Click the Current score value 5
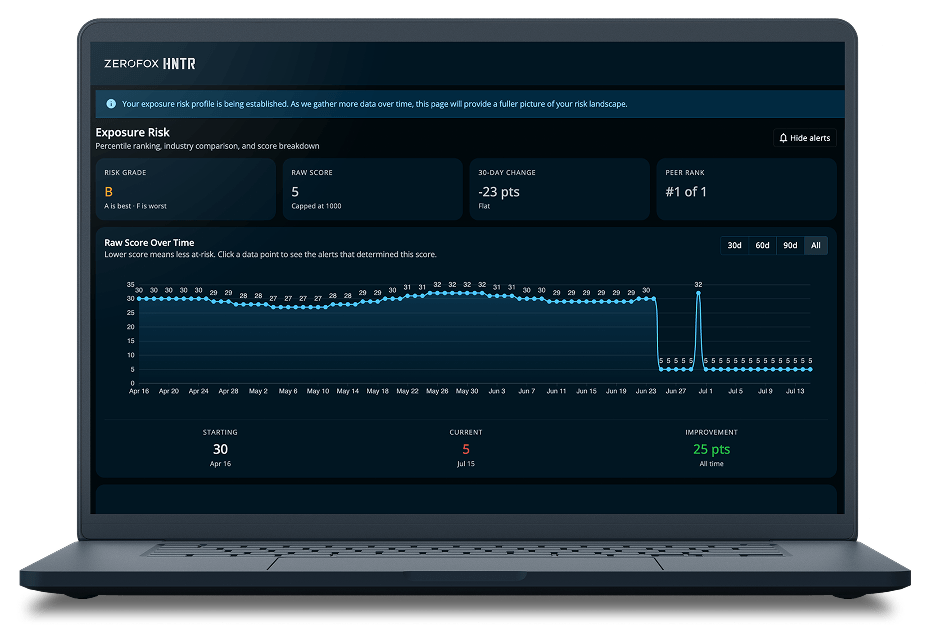Viewport: 937px width, 626px height. coord(466,449)
